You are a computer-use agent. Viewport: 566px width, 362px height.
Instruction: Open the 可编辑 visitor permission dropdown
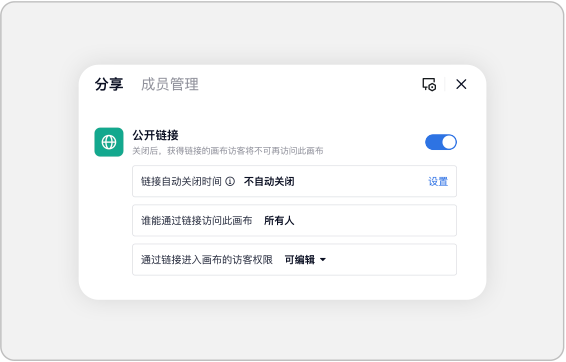[x=305, y=260]
